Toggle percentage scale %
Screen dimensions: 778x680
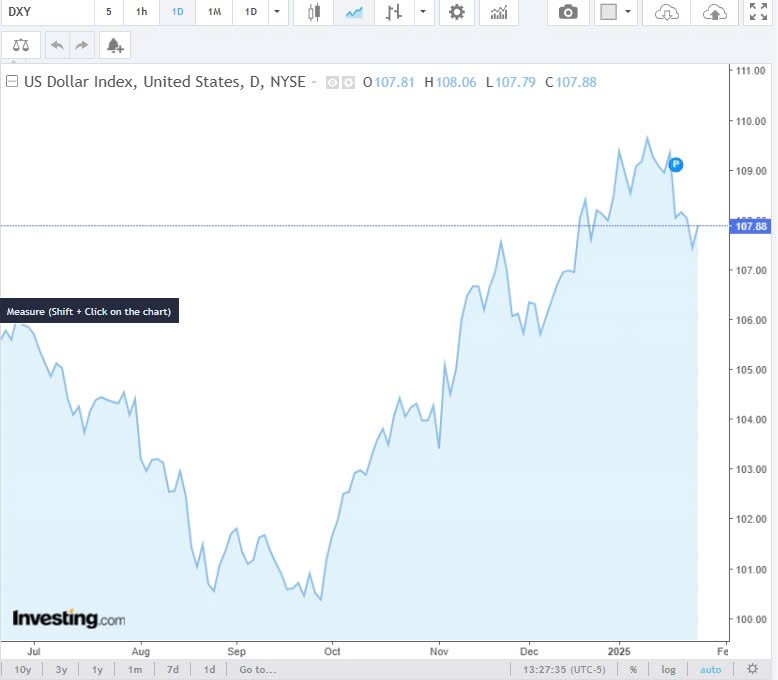633,670
